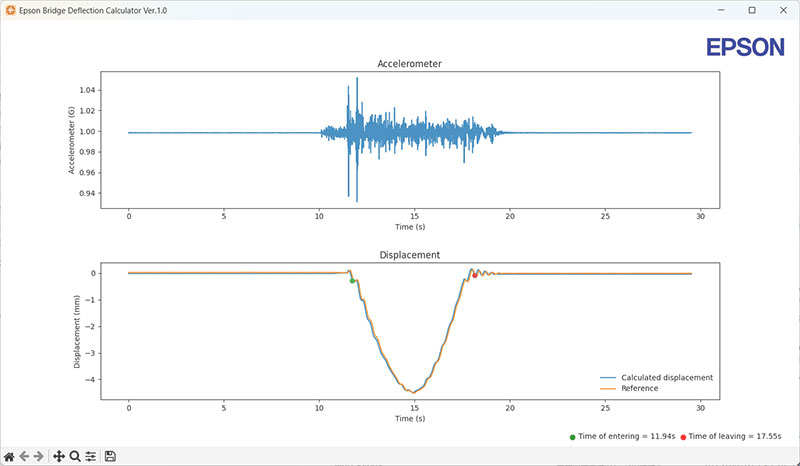The width and height of the screenshot is (800, 466).
Task: Click the Calculated displacement legend entry
Action: [667, 377]
